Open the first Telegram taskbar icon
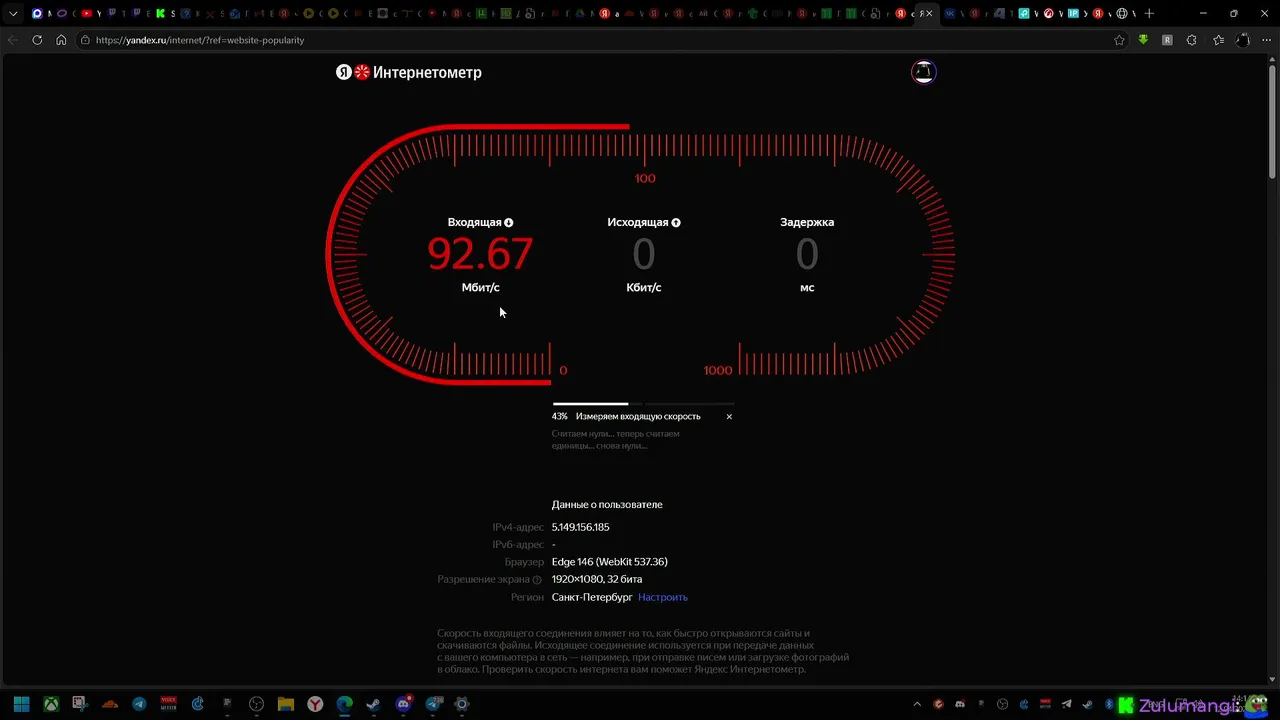The width and height of the screenshot is (1280, 720). click(x=139, y=704)
